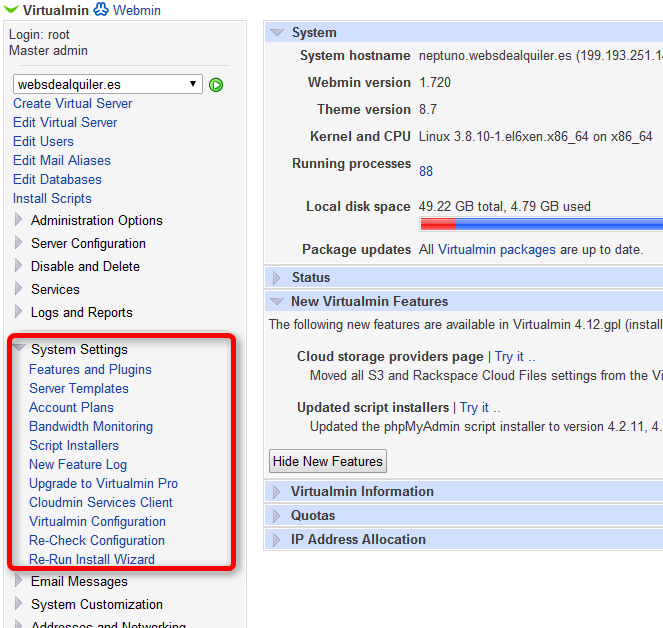Click the Webmin icon in the header

[x=101, y=10]
